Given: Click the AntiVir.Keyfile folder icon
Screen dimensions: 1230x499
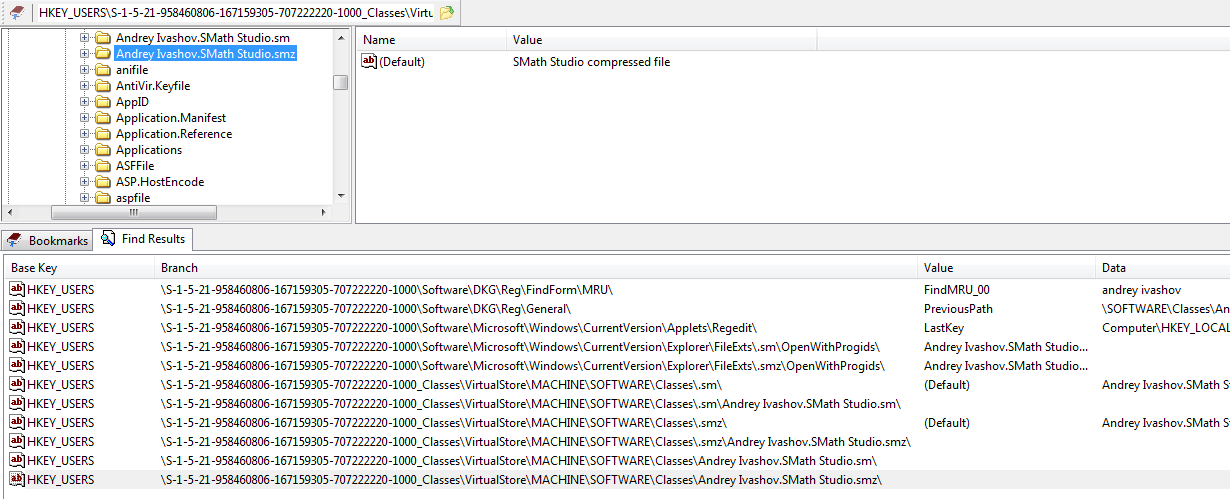Looking at the screenshot, I should [102, 86].
